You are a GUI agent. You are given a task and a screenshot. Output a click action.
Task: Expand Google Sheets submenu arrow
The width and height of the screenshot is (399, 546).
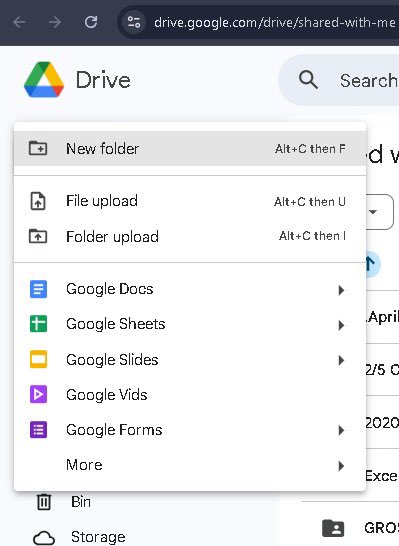[341, 325]
